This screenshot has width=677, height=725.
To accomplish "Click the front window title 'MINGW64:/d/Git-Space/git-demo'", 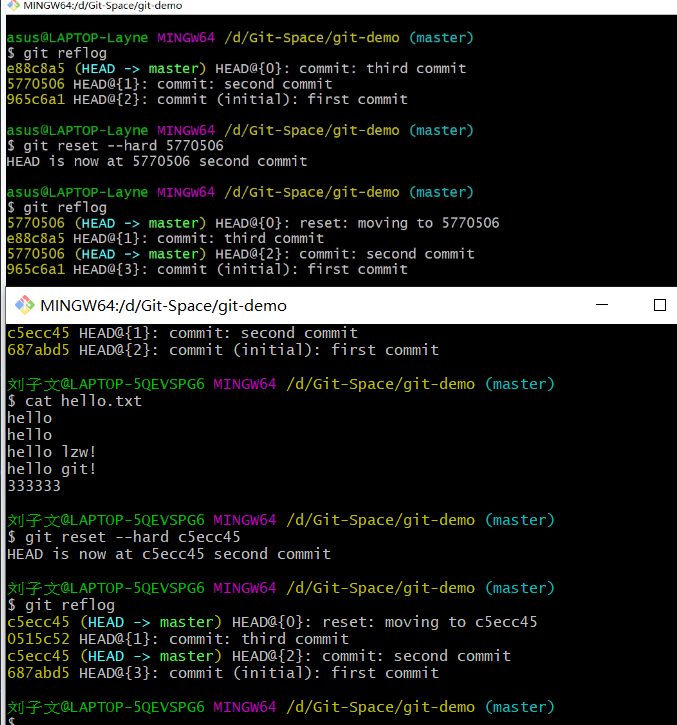I will [163, 306].
